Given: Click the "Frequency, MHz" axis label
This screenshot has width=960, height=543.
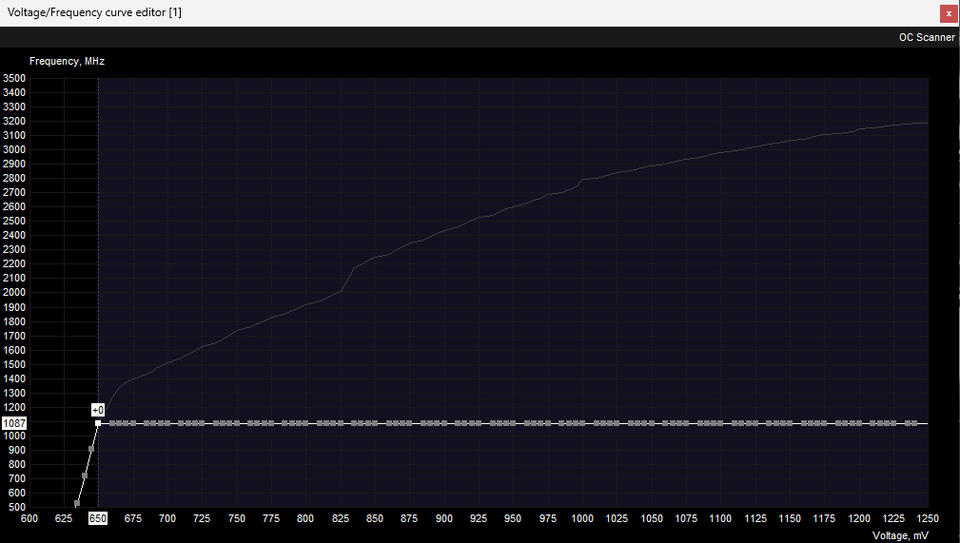Looking at the screenshot, I should [67, 61].
